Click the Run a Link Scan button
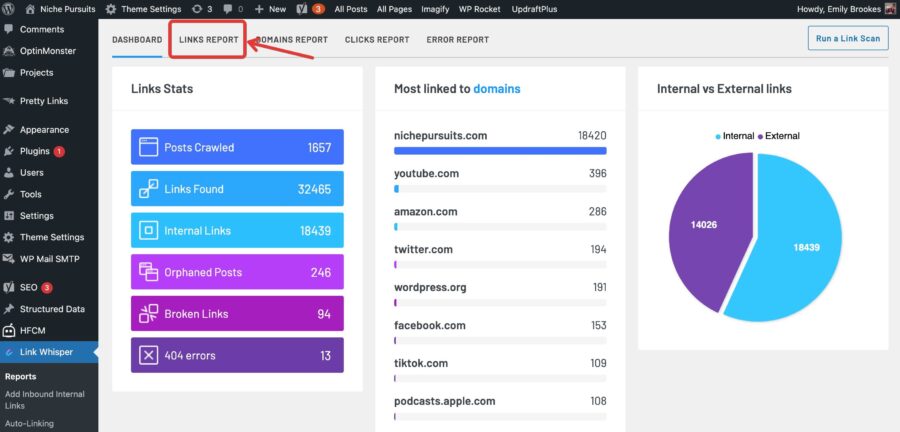This screenshot has height=432, width=900. (848, 38)
